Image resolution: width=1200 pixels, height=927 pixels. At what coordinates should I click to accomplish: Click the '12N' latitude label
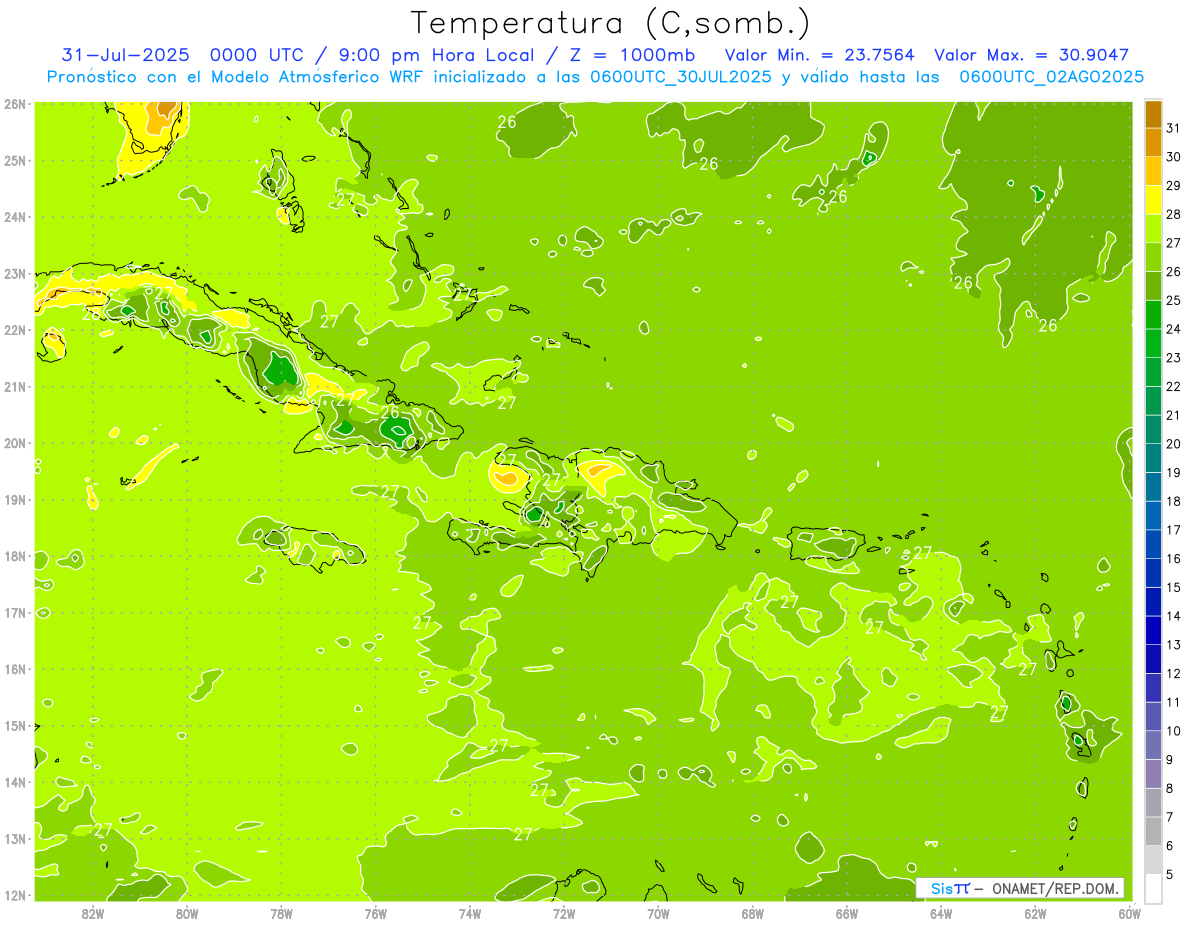[x=15, y=895]
